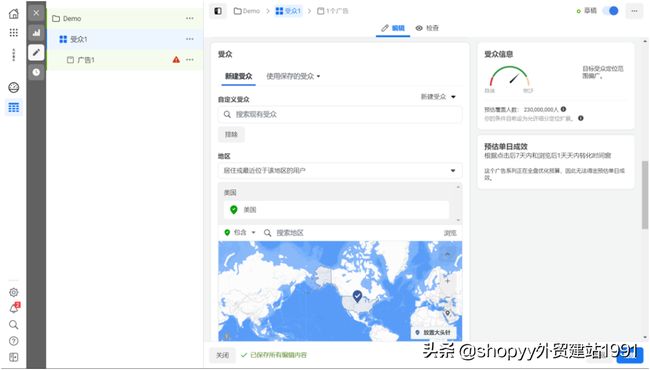The width and height of the screenshot is (650, 370).
Task: Open the ads table grid icon
Action: [x=14, y=107]
